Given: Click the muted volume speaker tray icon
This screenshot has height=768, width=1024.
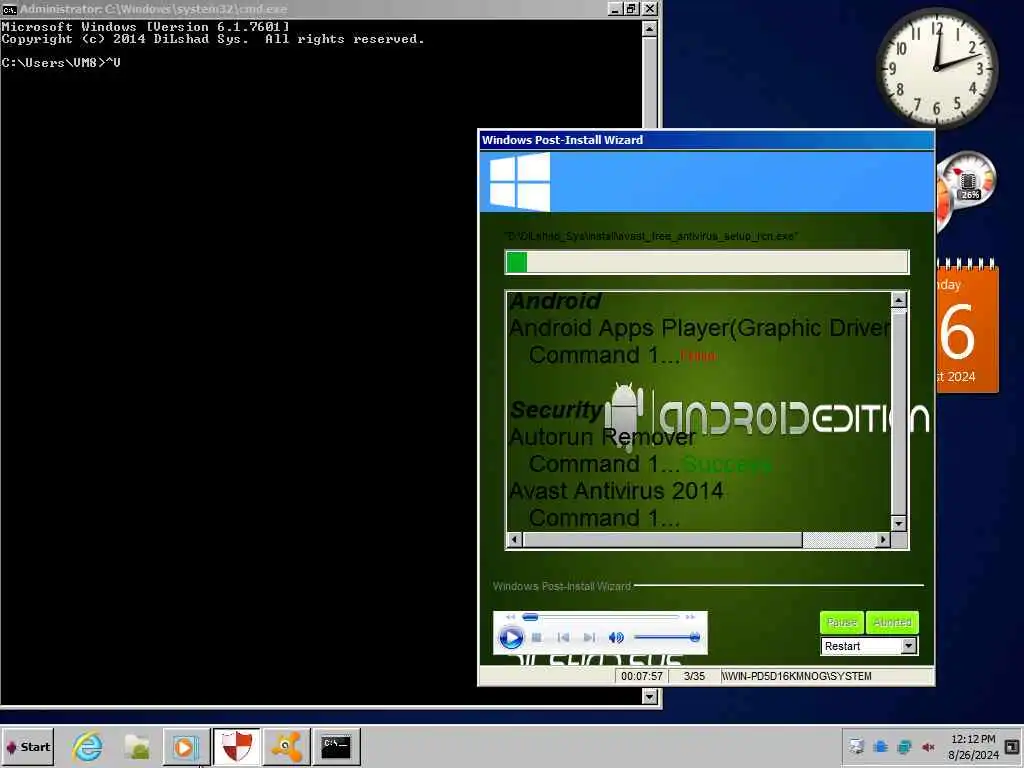Looking at the screenshot, I should pyautogui.click(x=928, y=746).
